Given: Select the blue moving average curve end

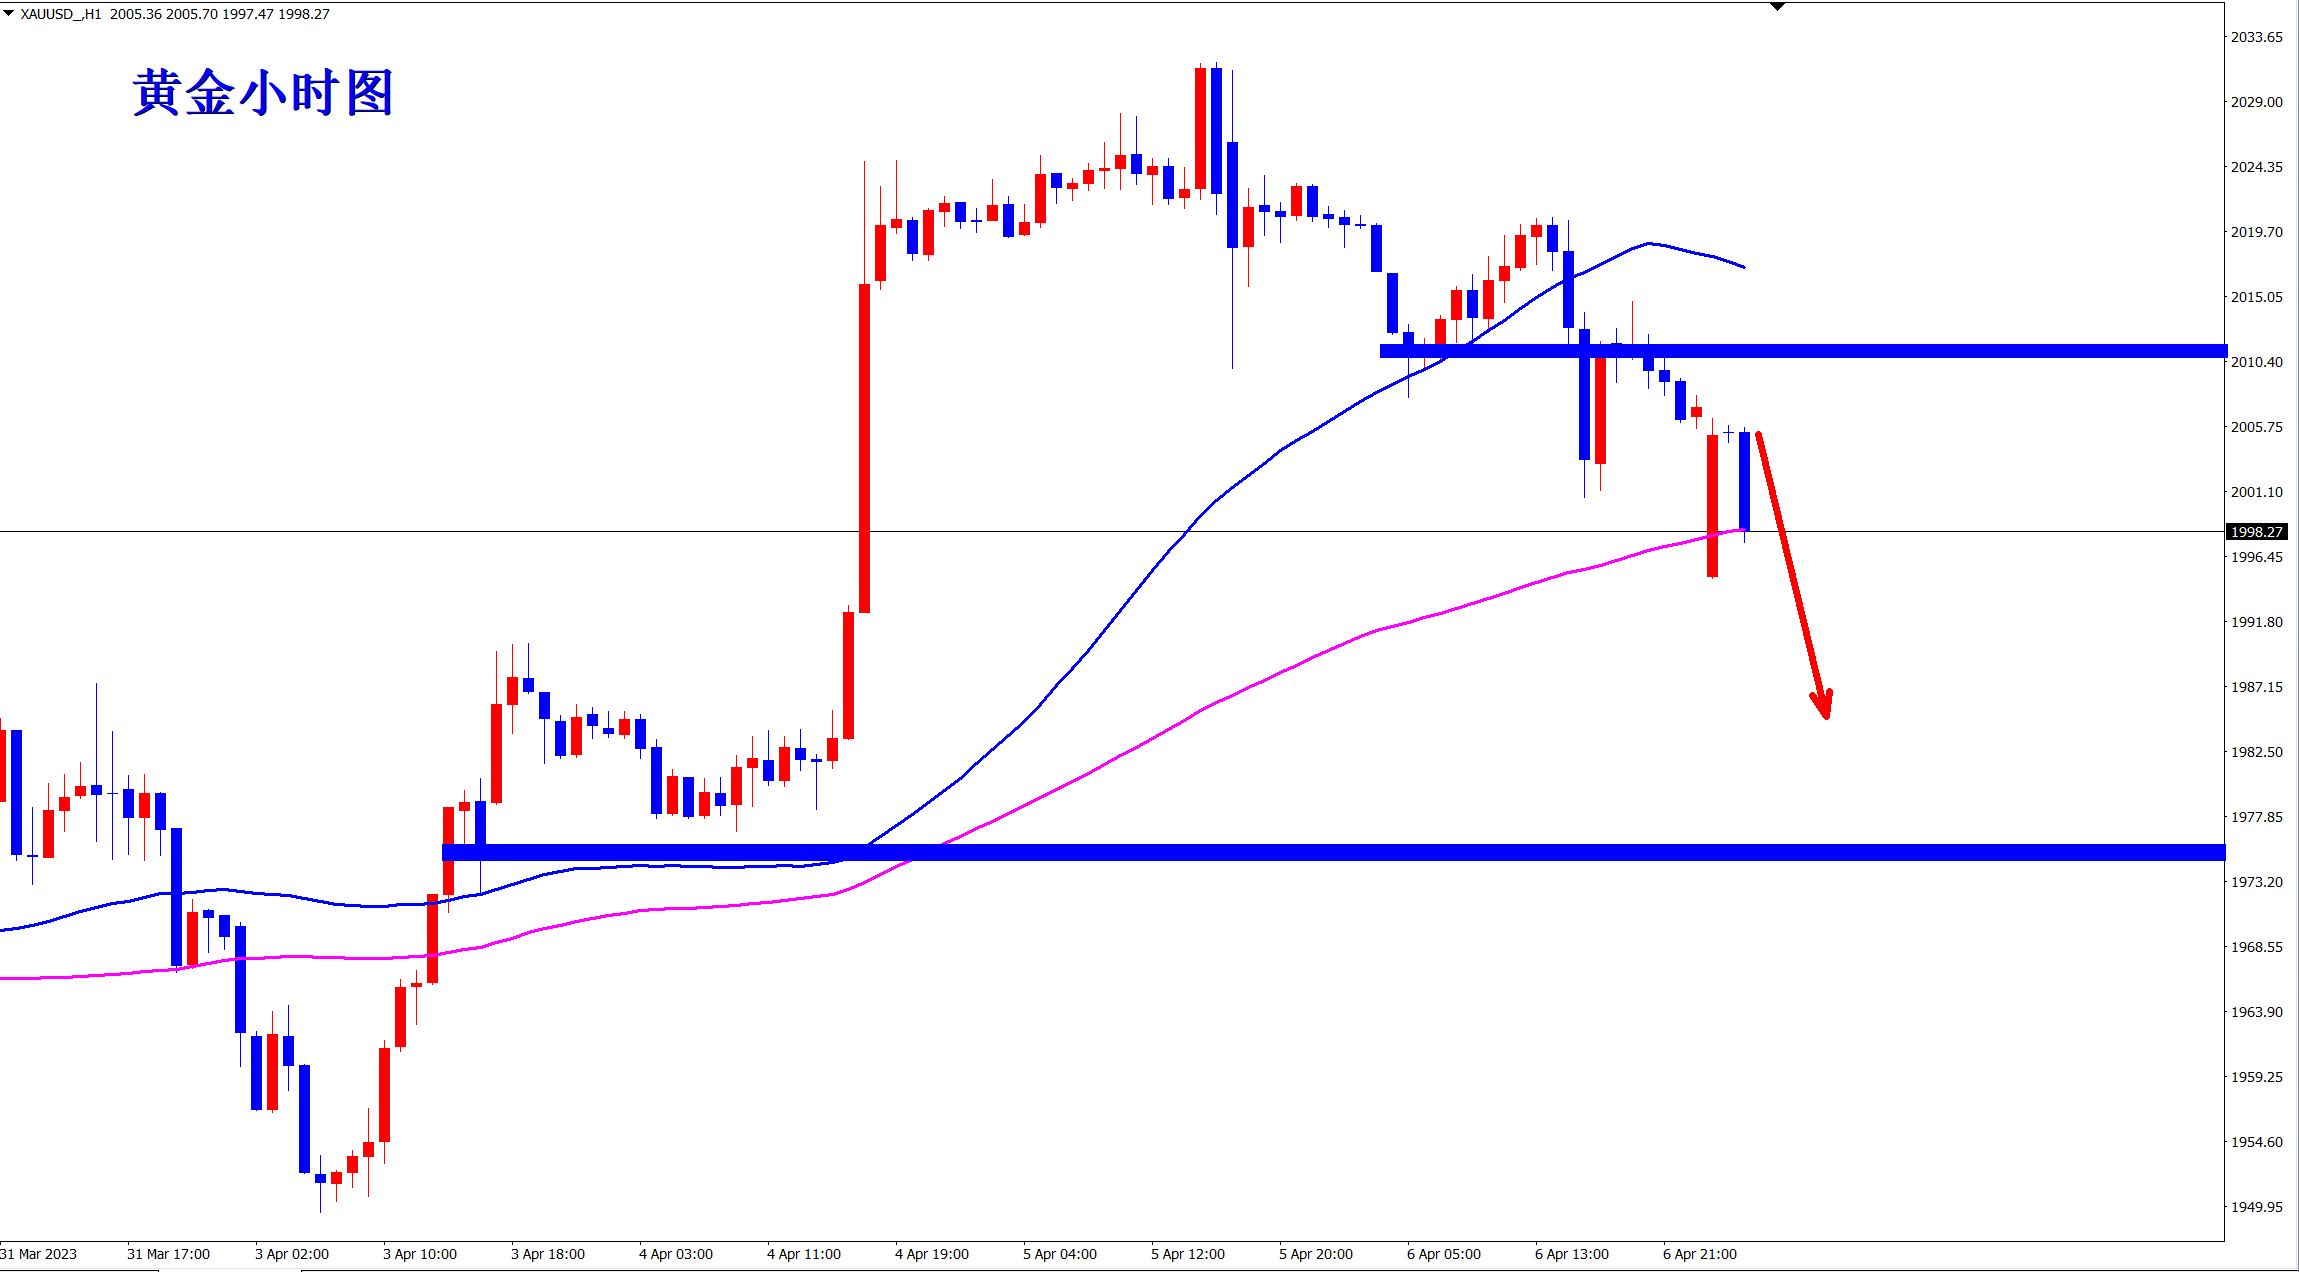Looking at the screenshot, I should coord(1740,265).
